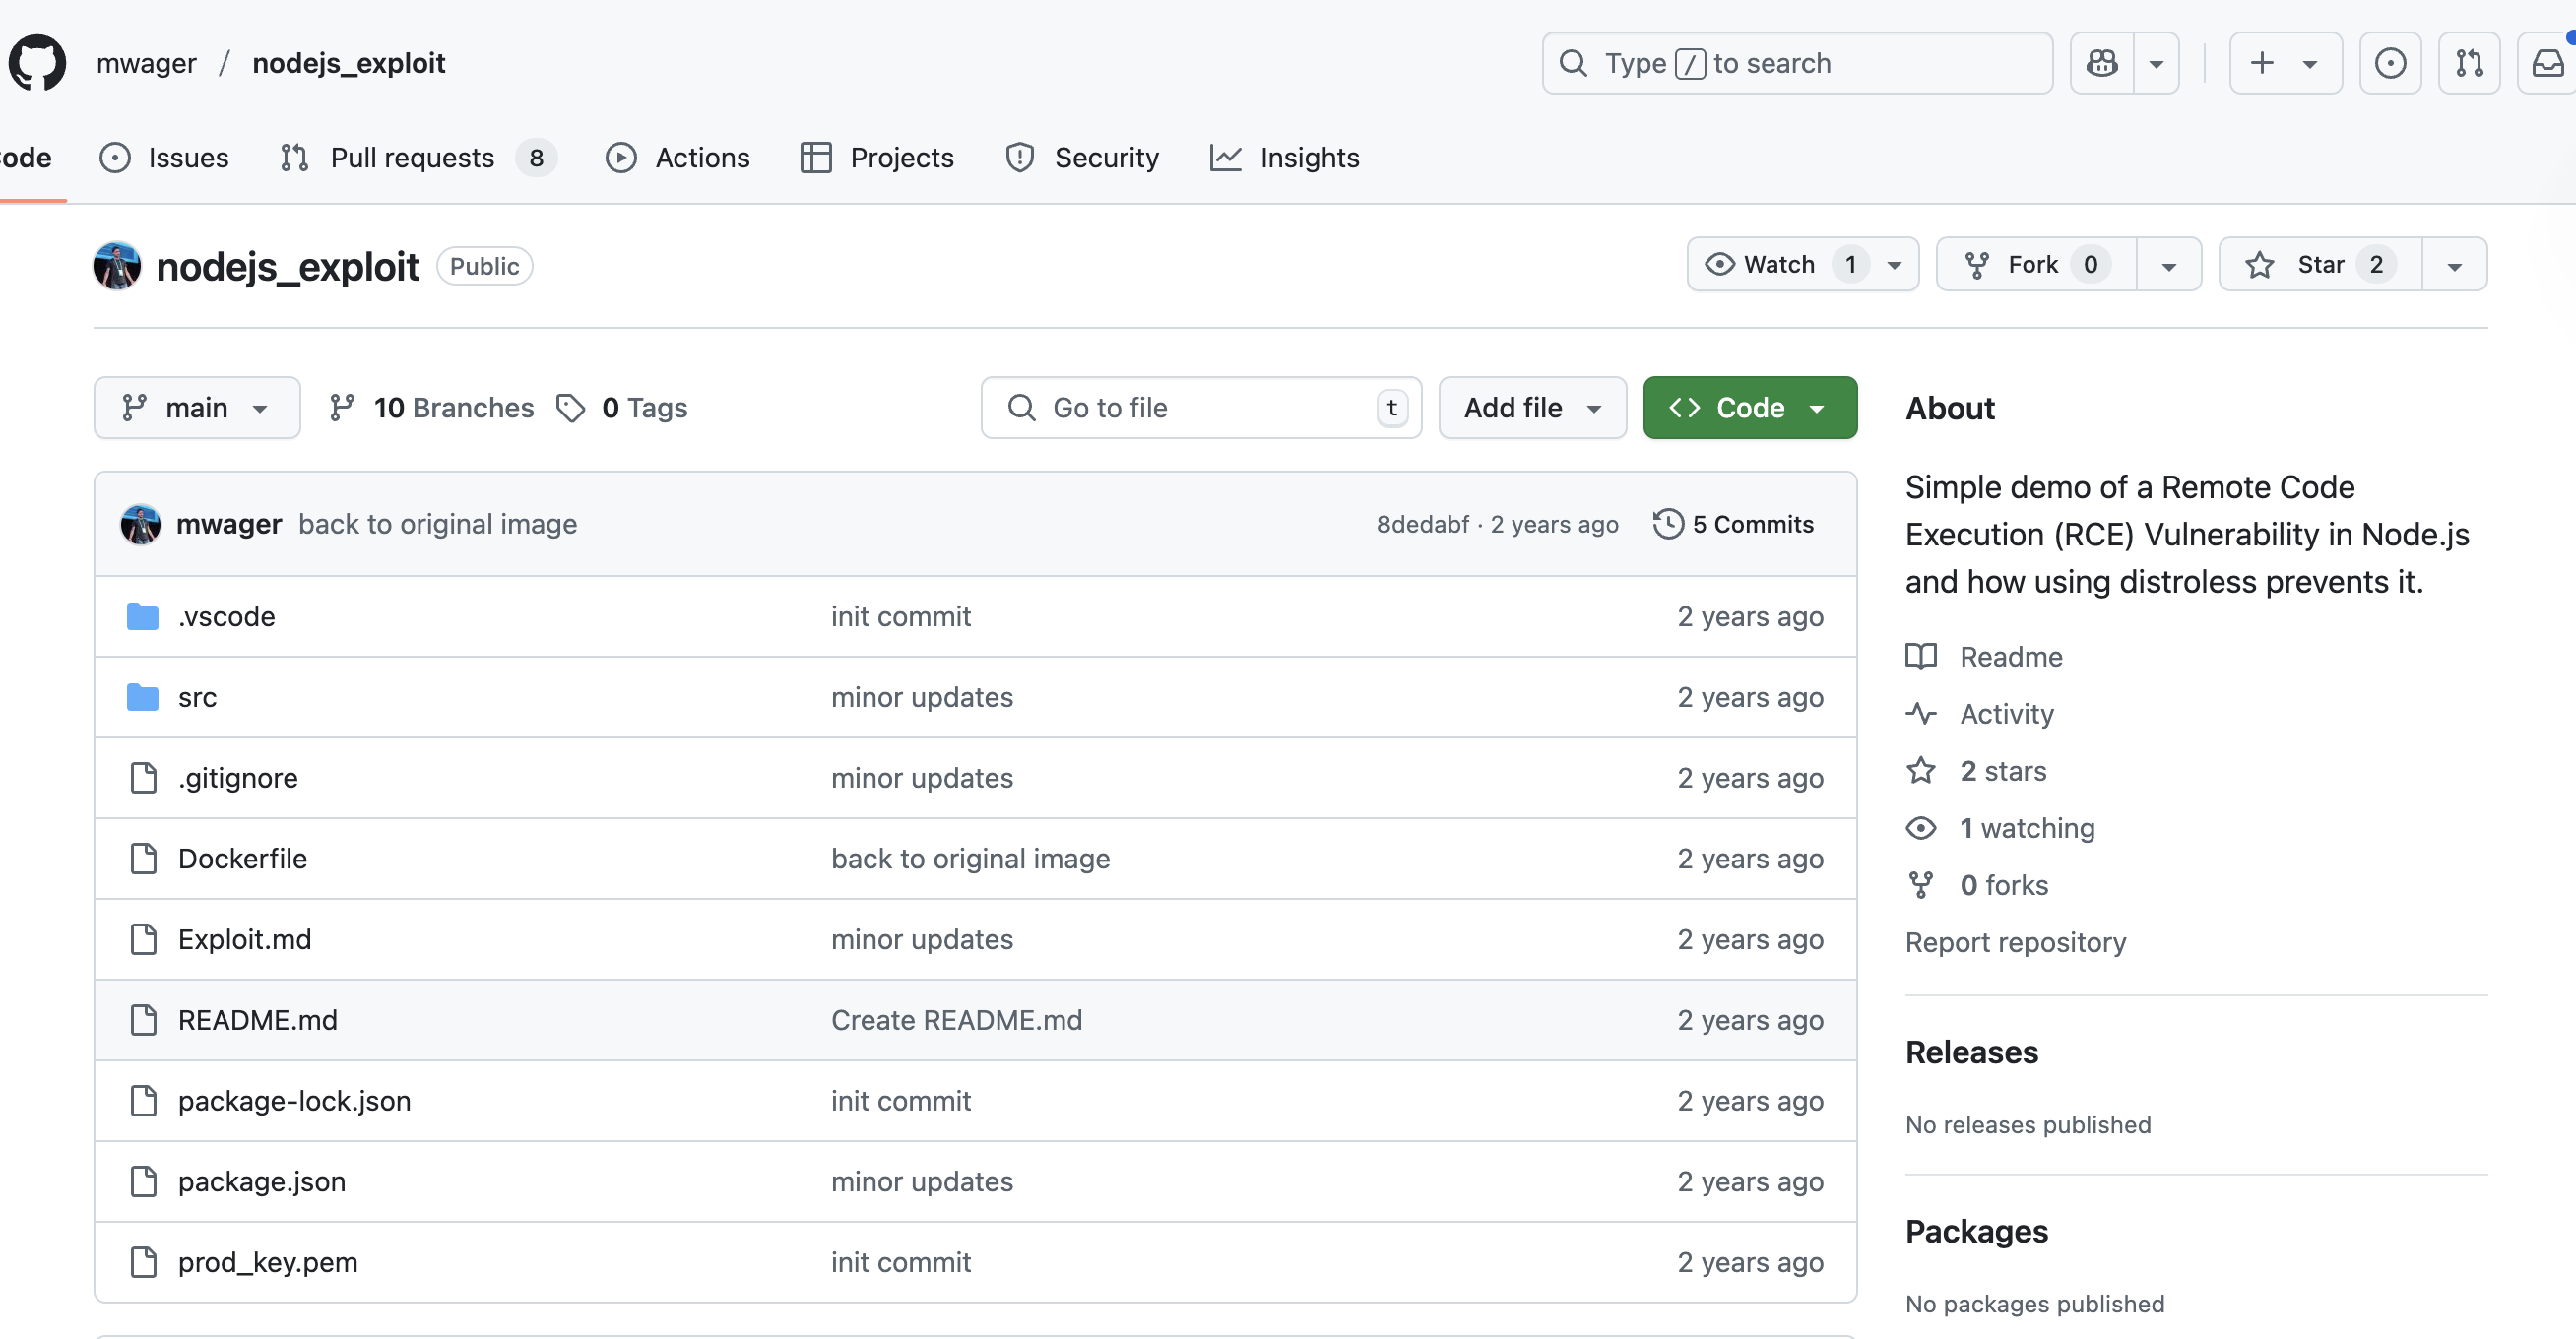Click Report repository link
Screen dimensions: 2576x1339
click(2015, 942)
